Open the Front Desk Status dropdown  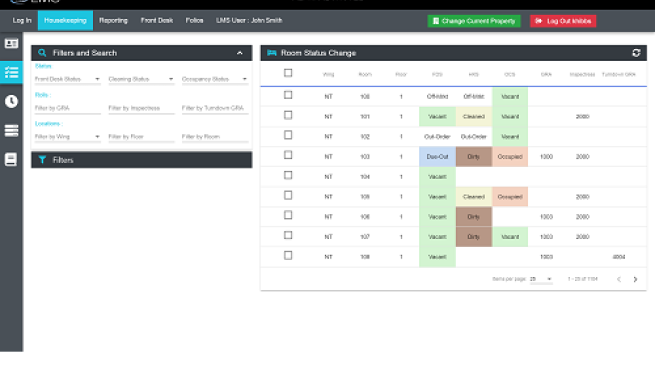click(x=68, y=79)
